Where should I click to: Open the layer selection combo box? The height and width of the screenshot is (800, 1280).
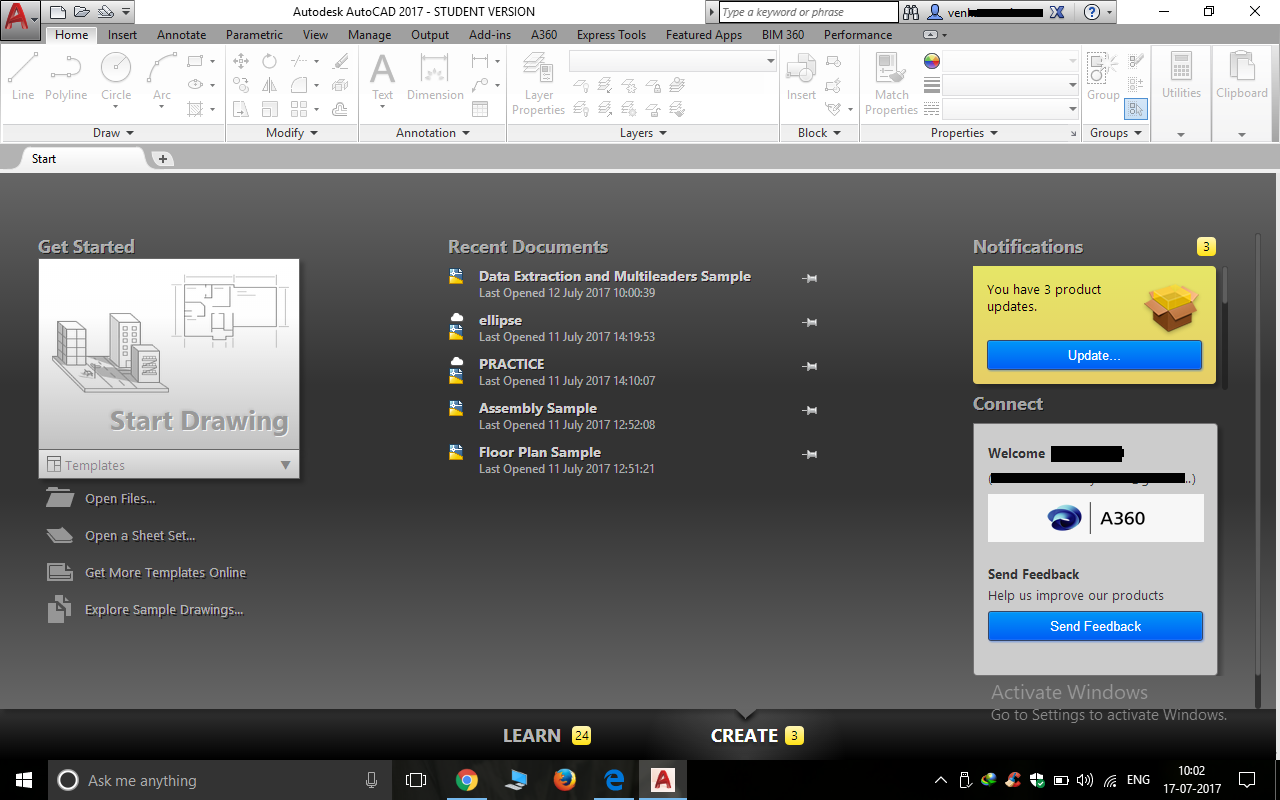click(x=673, y=61)
